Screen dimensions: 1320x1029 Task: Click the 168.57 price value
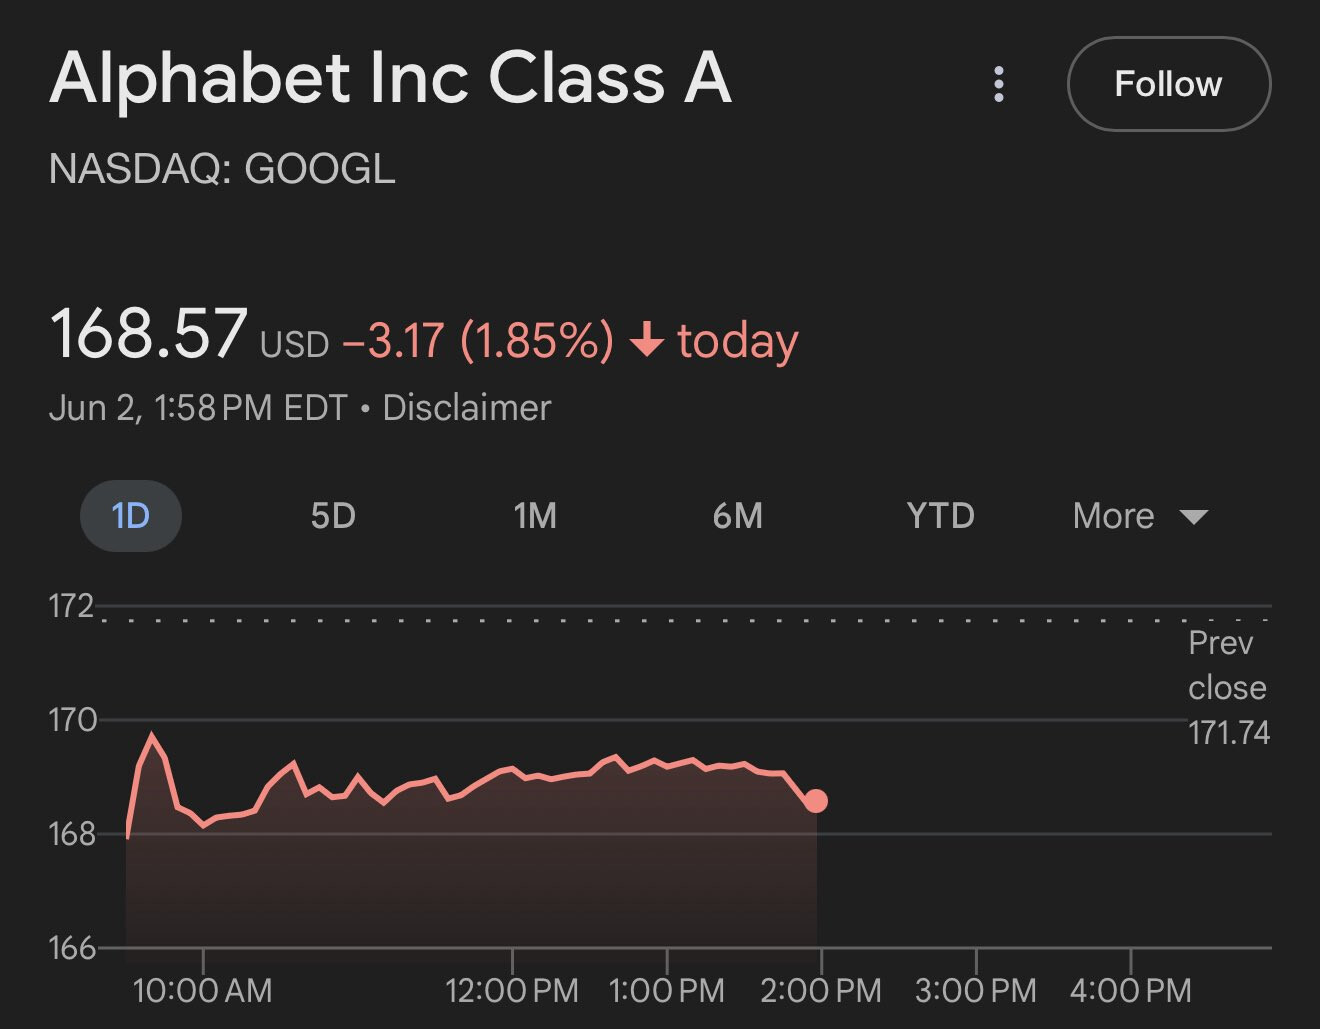point(148,333)
